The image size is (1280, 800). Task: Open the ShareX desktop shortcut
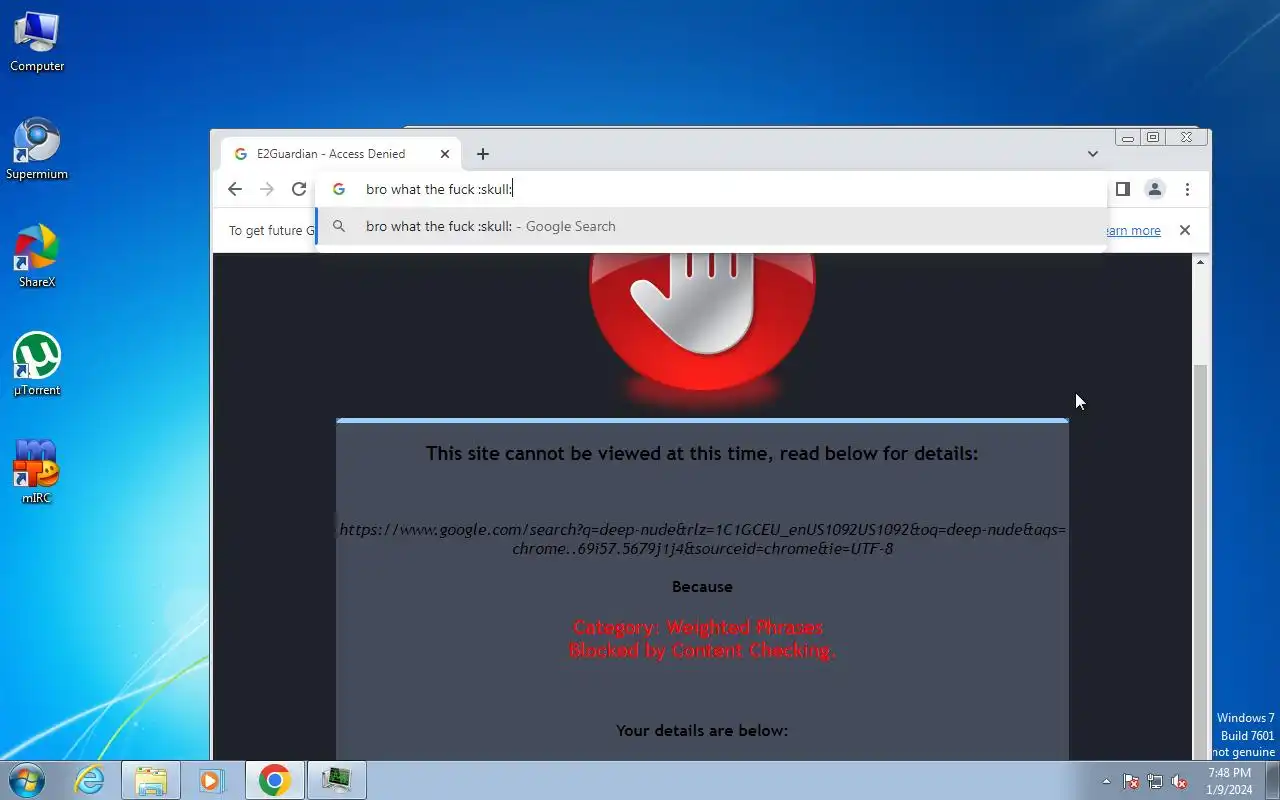point(37,257)
